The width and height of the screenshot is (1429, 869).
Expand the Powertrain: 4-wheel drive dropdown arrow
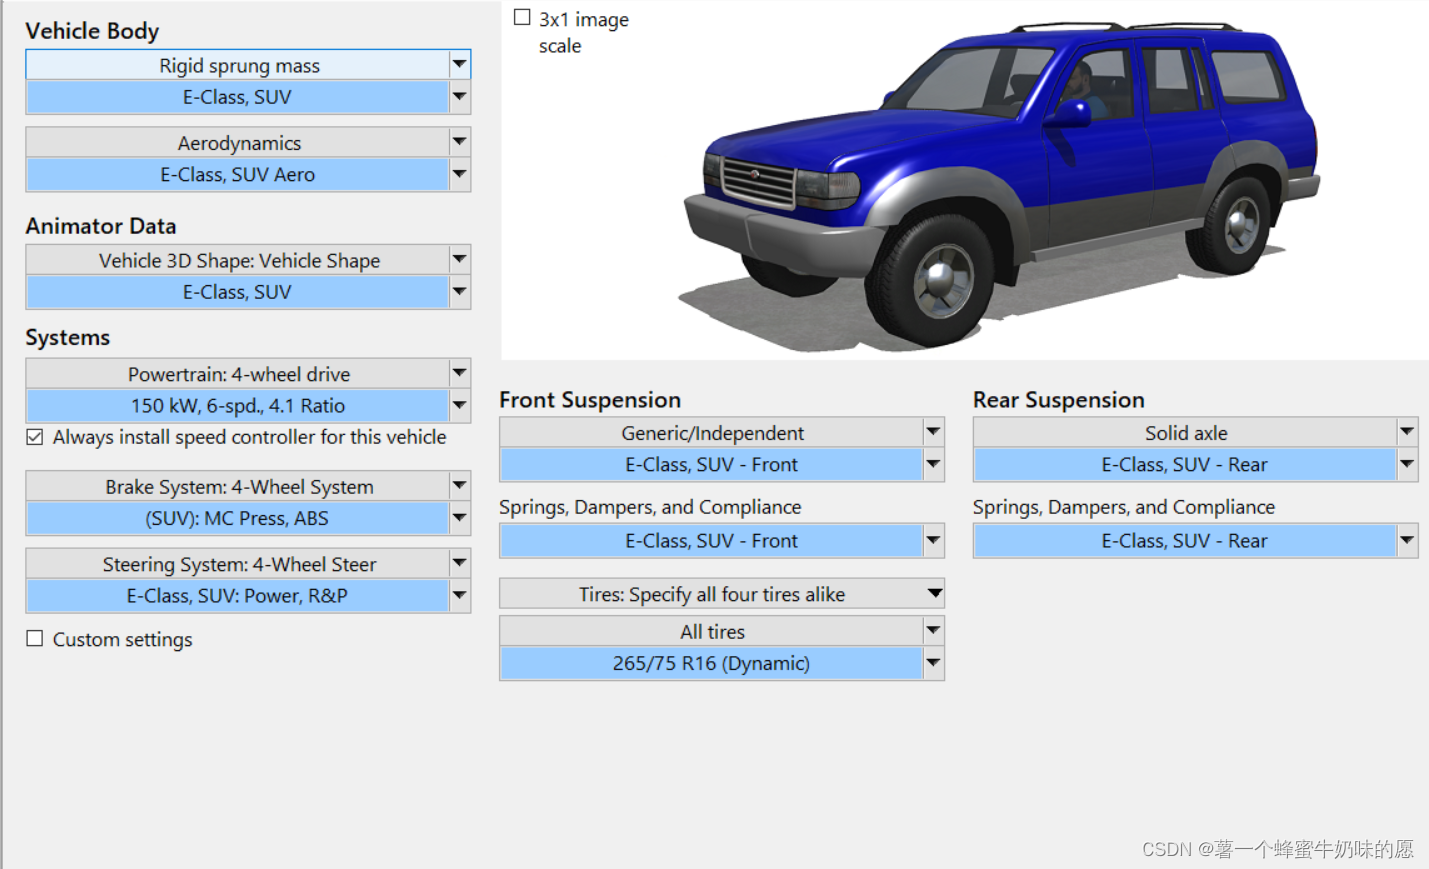point(459,373)
